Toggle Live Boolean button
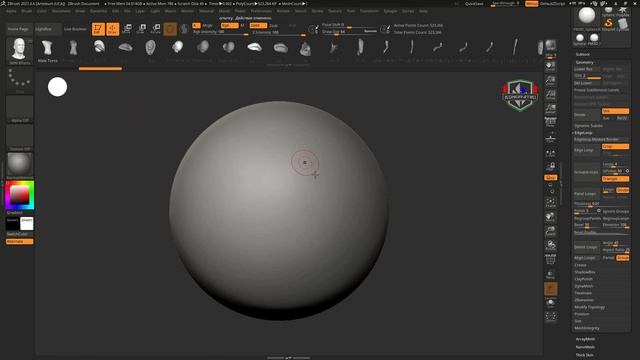The height and width of the screenshot is (360, 640). (75, 29)
